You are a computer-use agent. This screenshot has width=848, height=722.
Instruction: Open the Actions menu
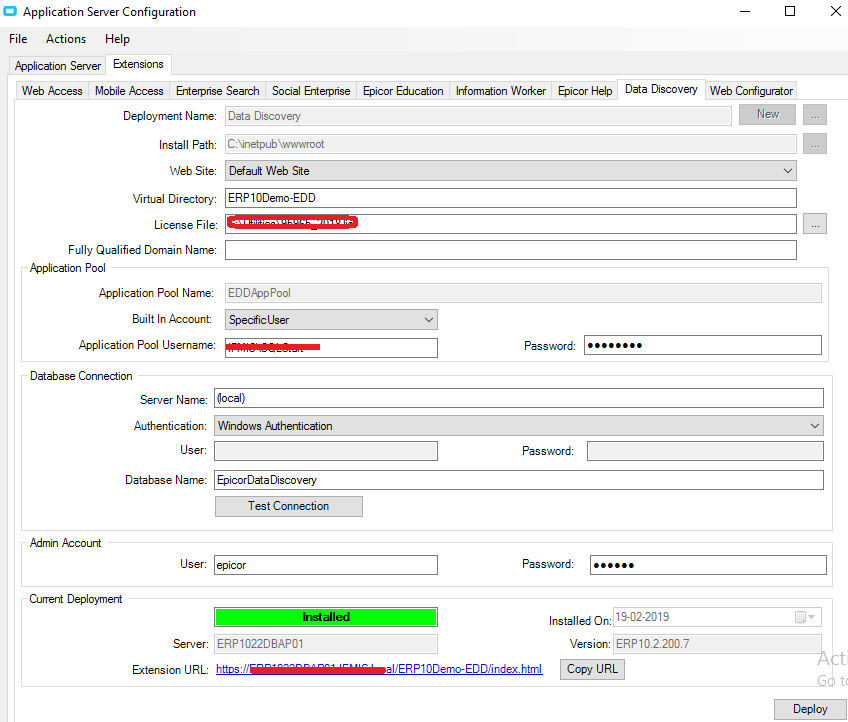pyautogui.click(x=66, y=39)
